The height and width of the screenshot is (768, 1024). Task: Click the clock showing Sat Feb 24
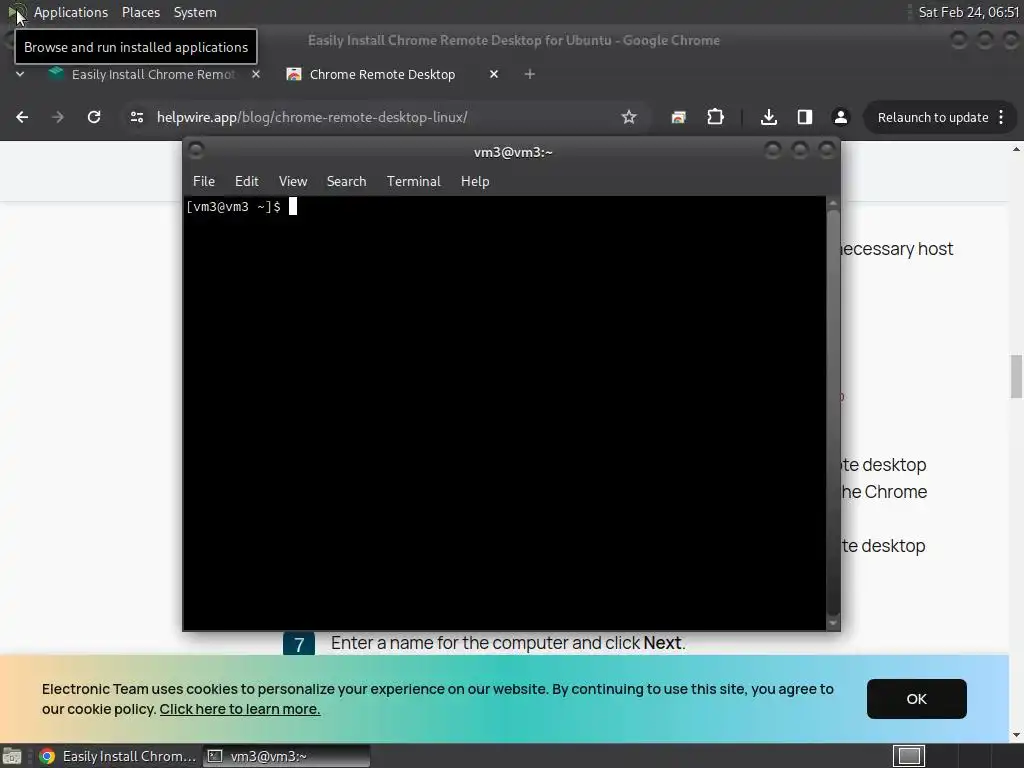(968, 12)
